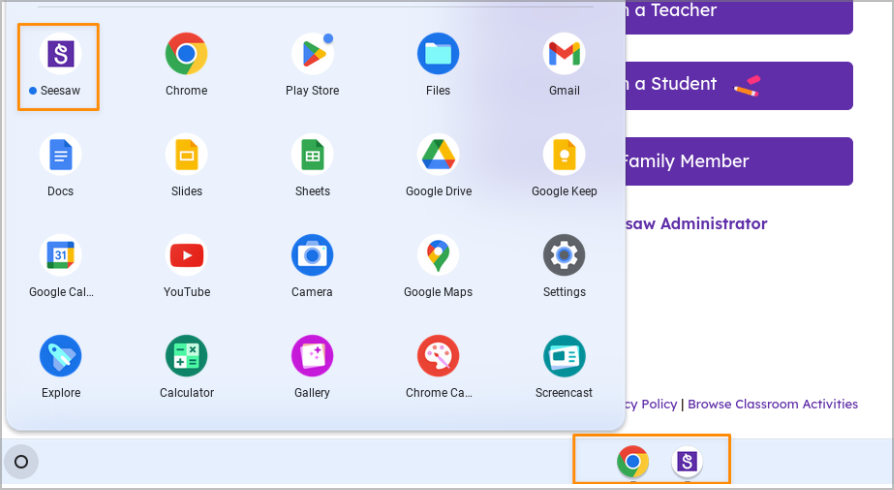The width and height of the screenshot is (894, 490).
Task: Open Browse Classroom Activities link
Action: 773,404
